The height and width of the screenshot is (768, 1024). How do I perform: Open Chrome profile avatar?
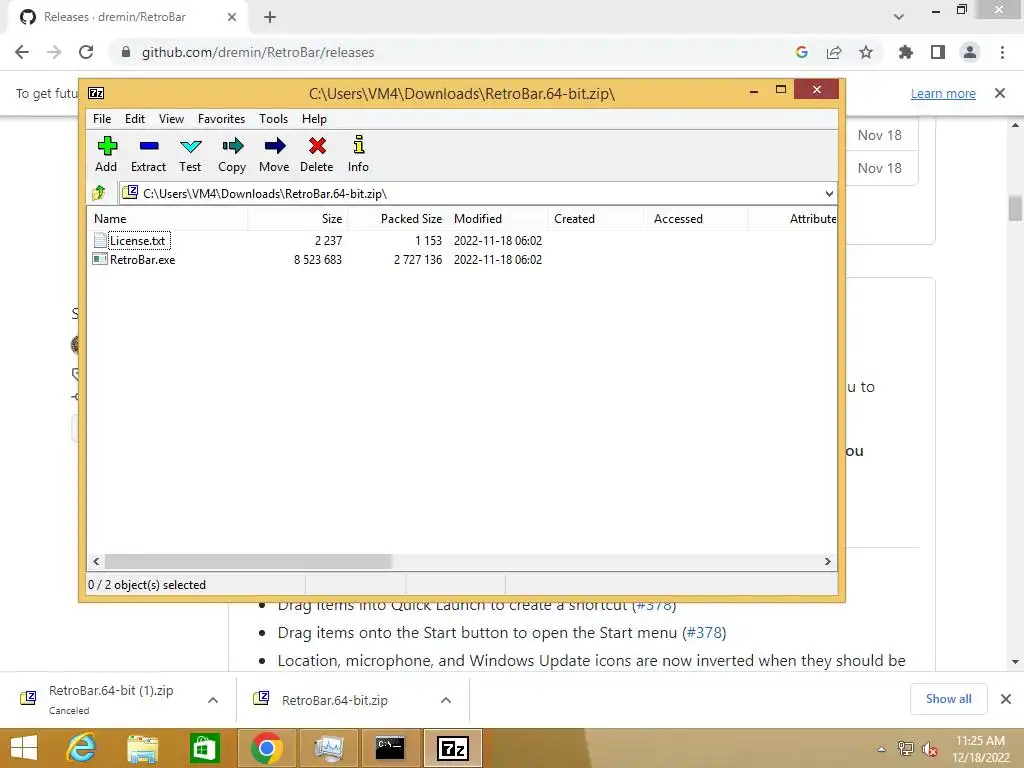click(x=970, y=52)
